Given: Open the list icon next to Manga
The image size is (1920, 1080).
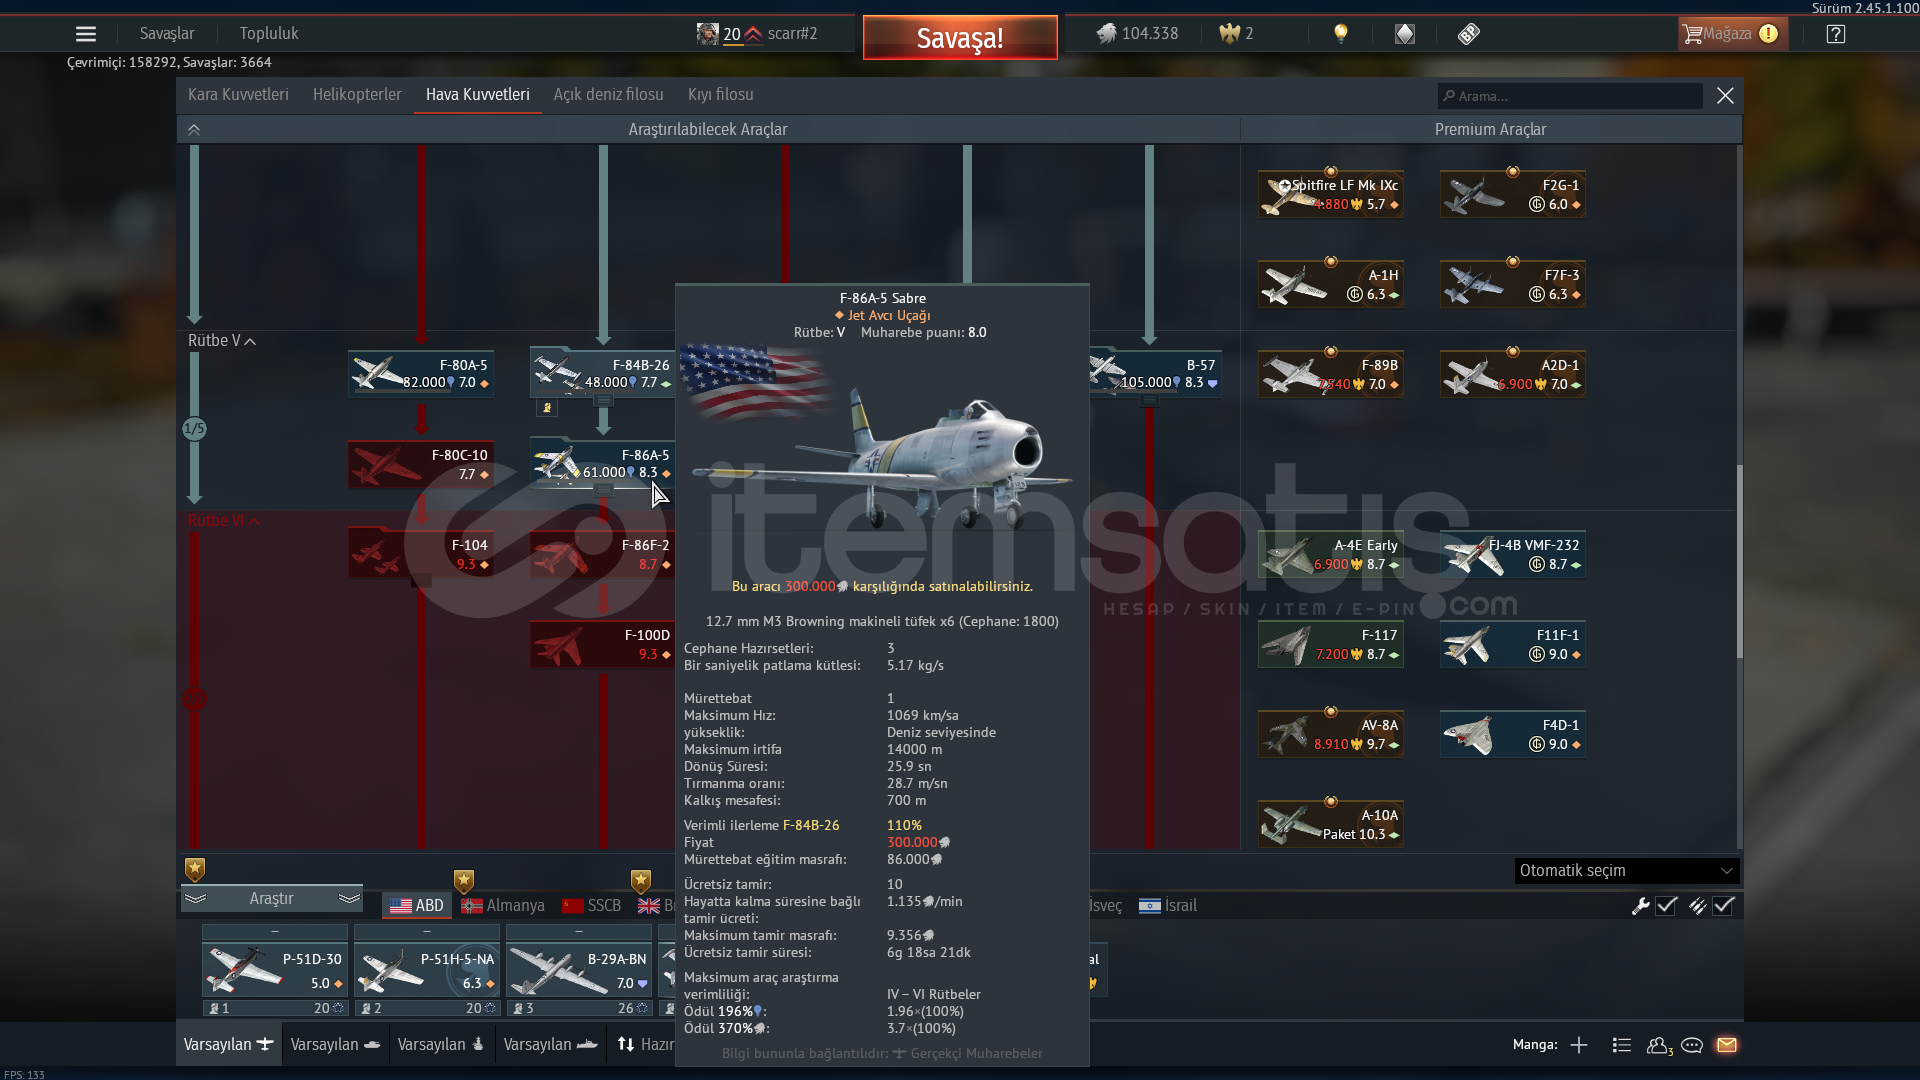Looking at the screenshot, I should click(1622, 1045).
